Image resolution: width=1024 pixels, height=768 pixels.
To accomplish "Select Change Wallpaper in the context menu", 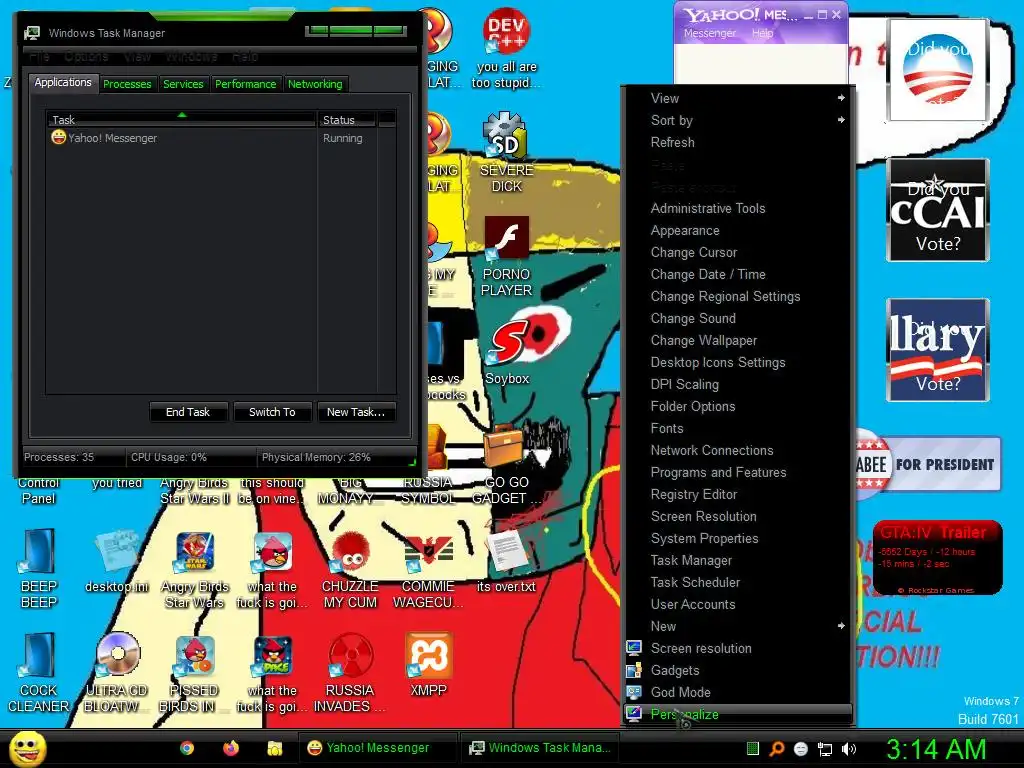I will click(x=738, y=340).
